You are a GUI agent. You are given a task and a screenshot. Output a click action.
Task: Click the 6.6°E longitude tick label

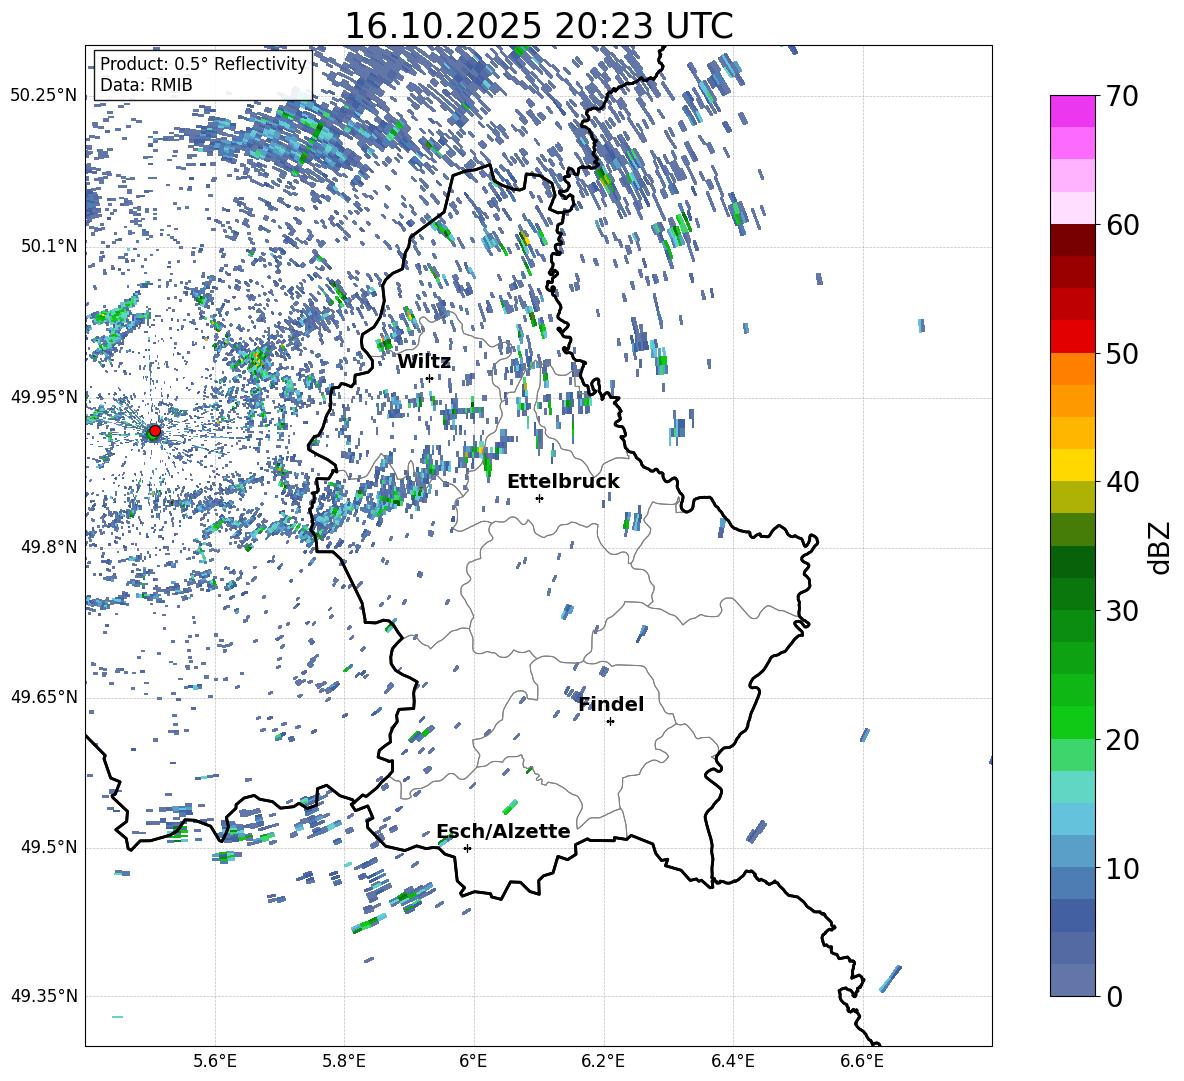point(862,1061)
